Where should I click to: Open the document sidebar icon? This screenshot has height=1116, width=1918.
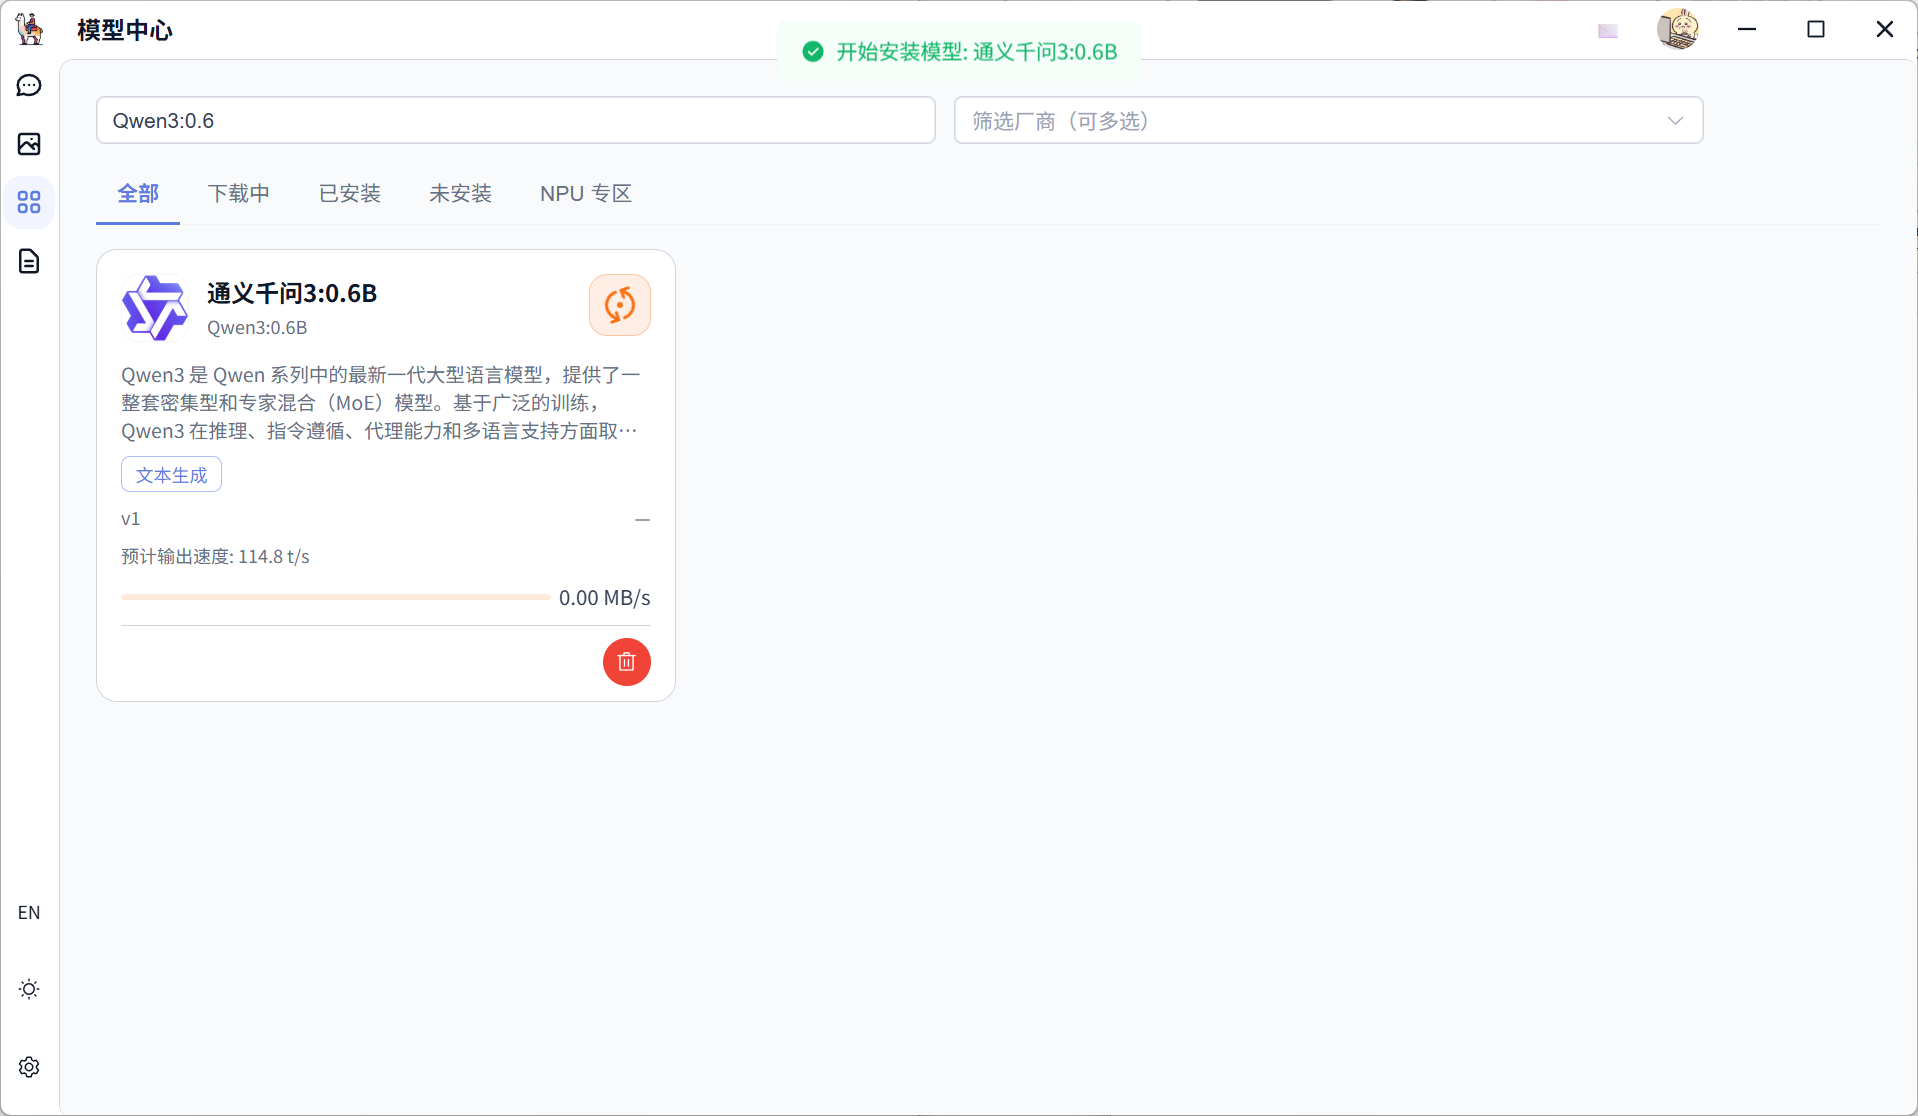tap(29, 261)
